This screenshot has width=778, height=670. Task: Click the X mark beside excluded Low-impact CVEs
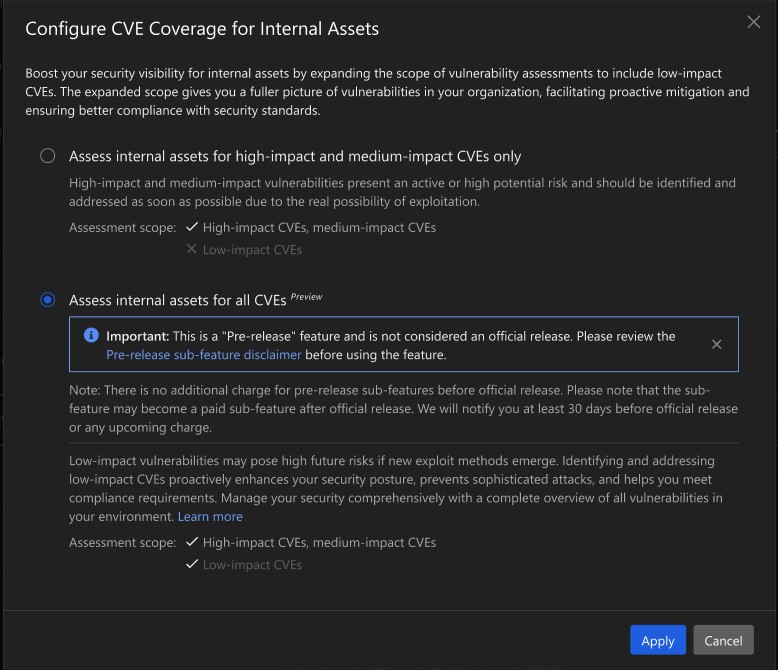click(x=192, y=250)
